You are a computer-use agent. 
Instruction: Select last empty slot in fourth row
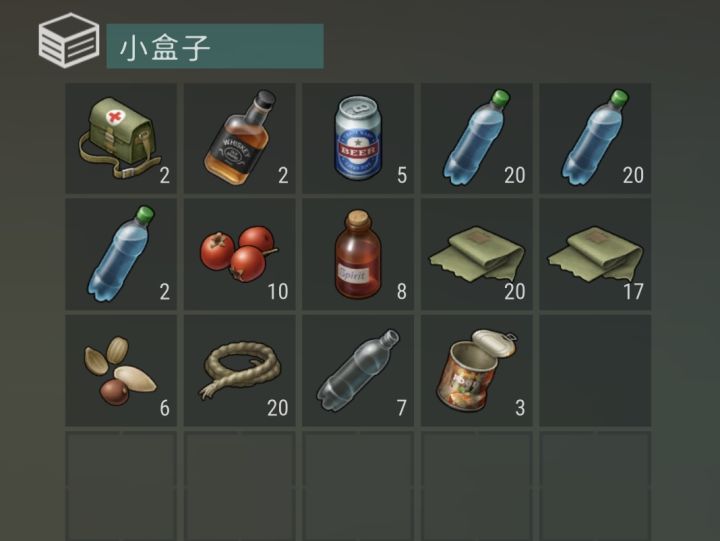click(x=595, y=485)
